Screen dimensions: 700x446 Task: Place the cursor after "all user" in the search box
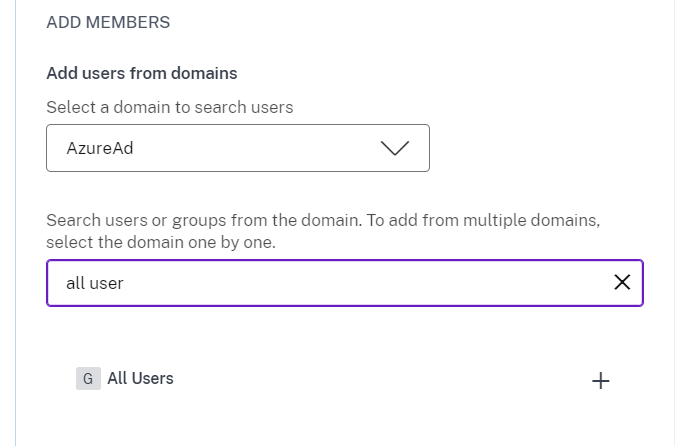coord(126,283)
